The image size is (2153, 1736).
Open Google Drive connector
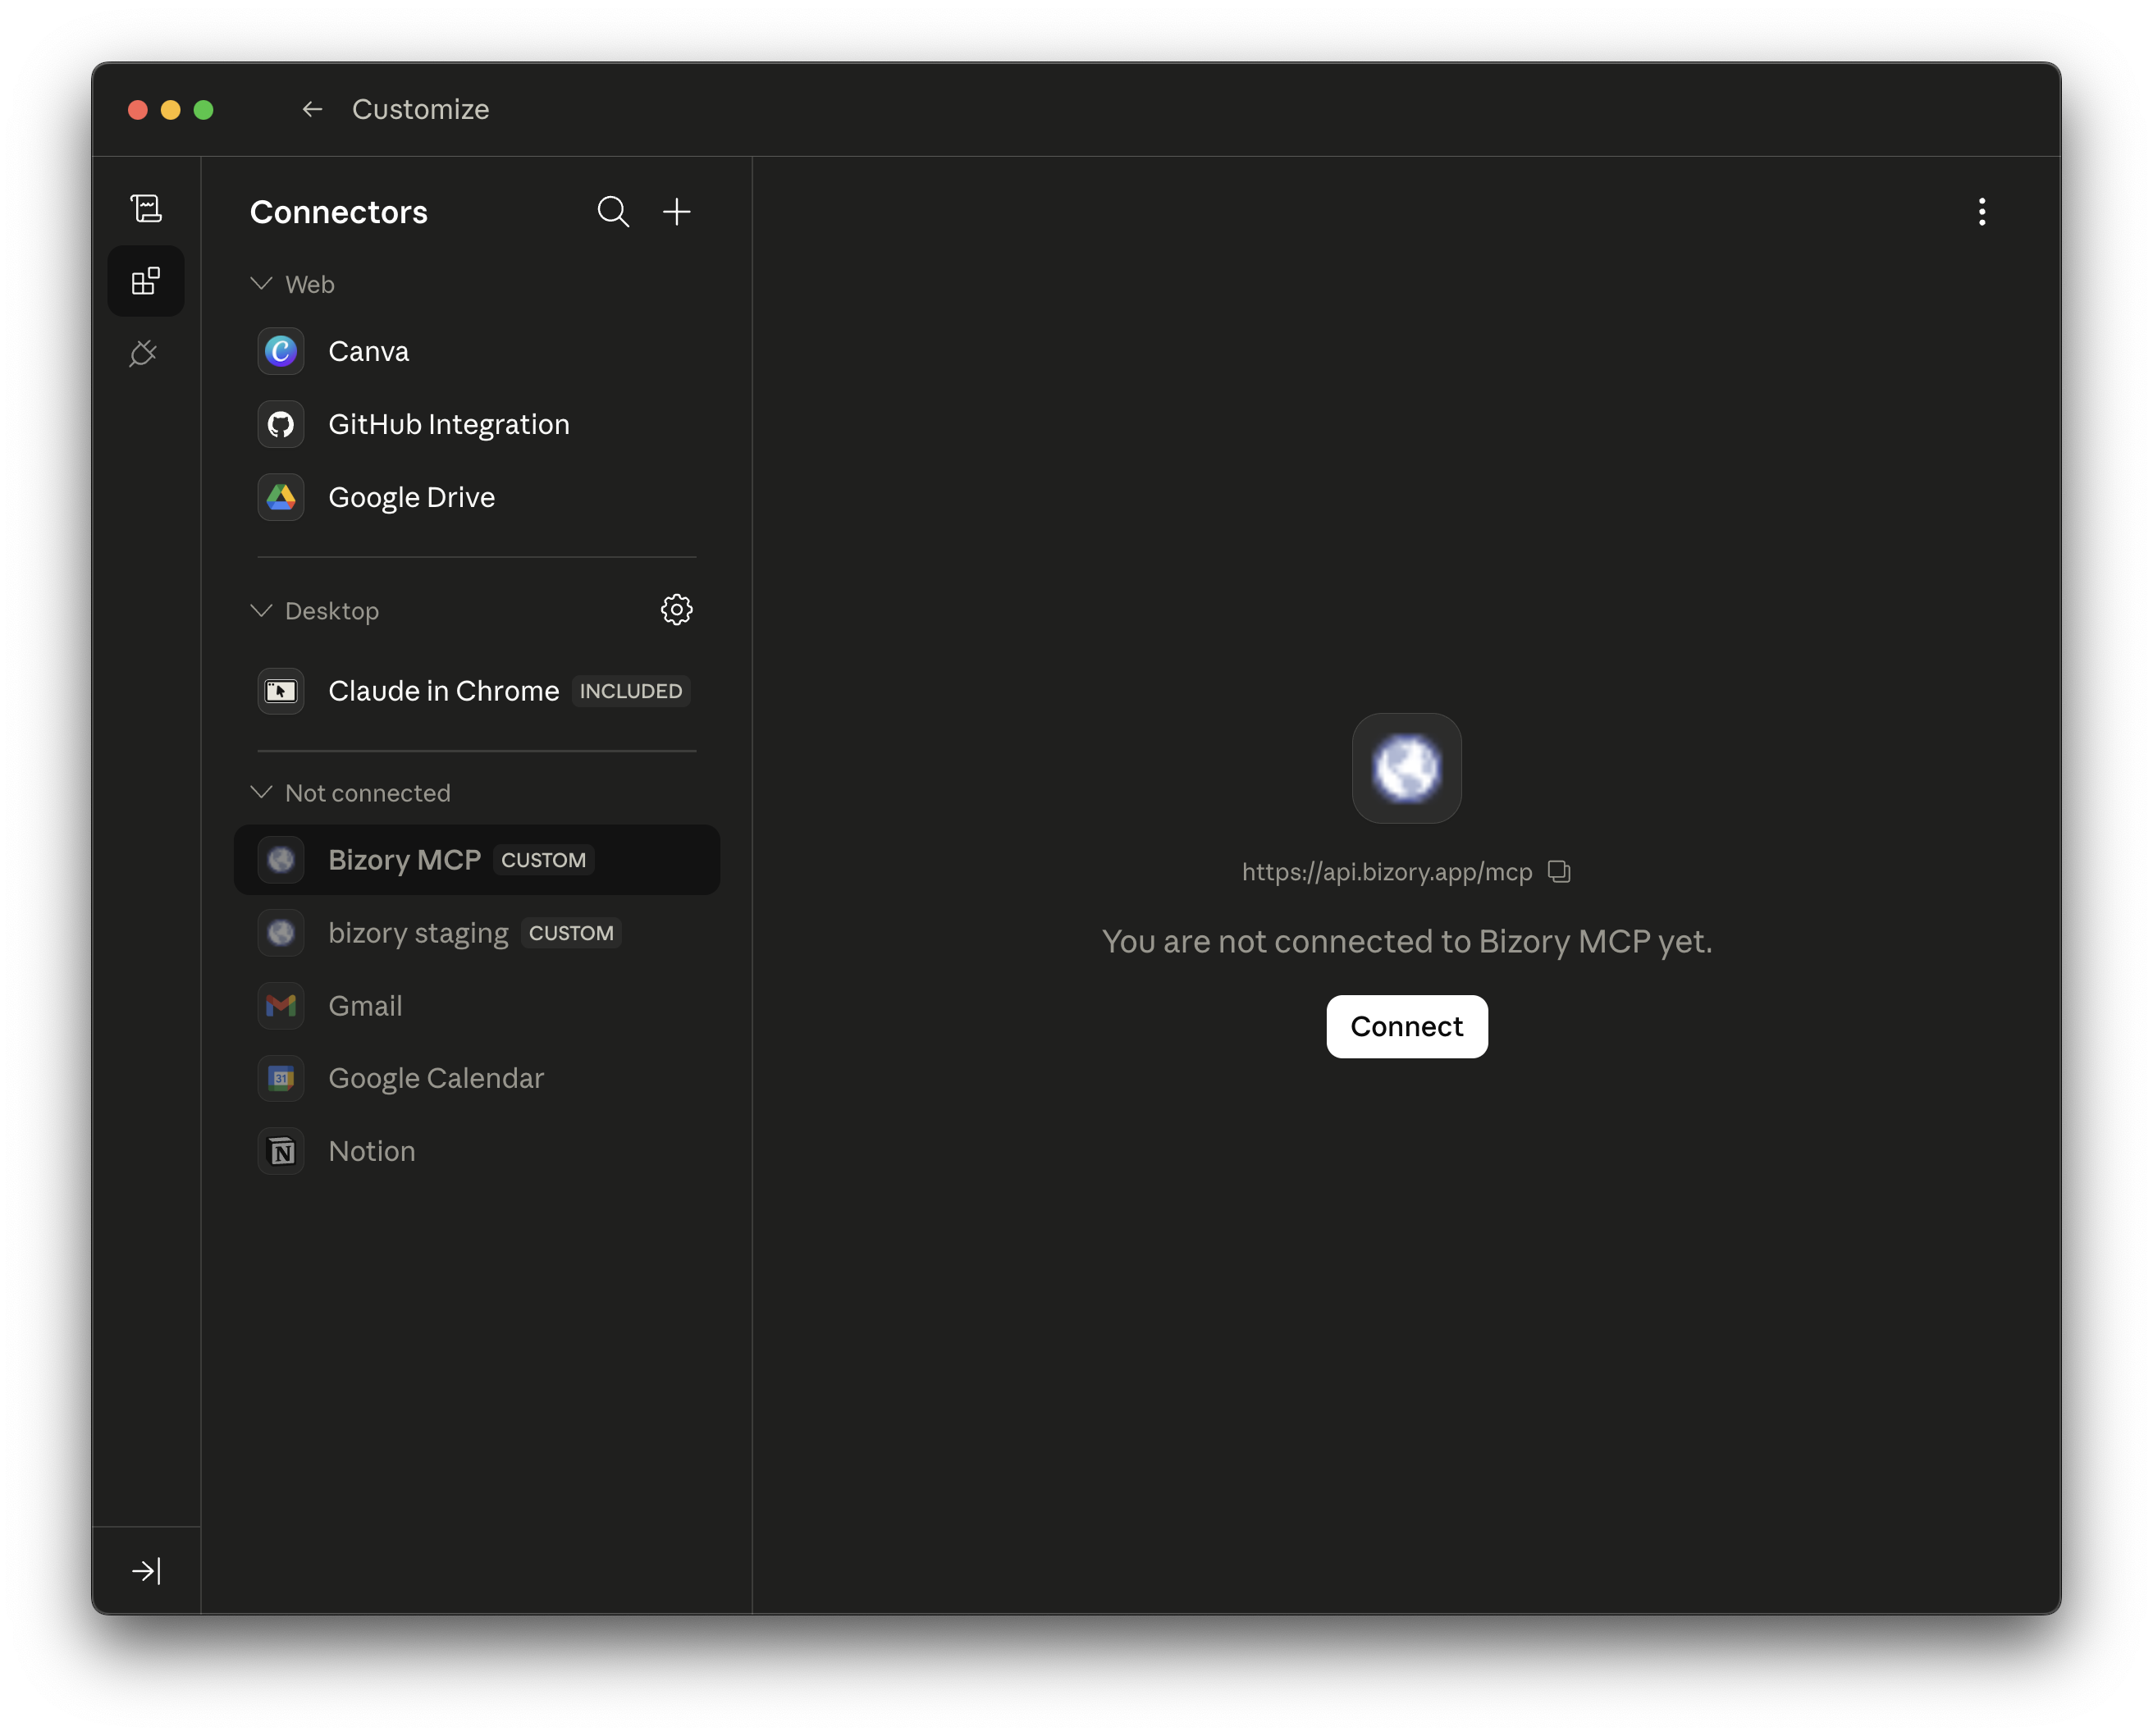[x=477, y=497]
